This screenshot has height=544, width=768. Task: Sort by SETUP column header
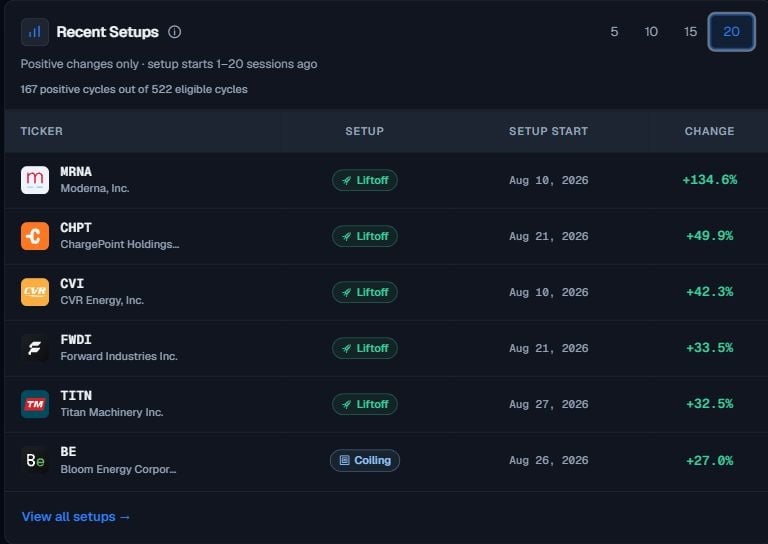[x=364, y=131]
